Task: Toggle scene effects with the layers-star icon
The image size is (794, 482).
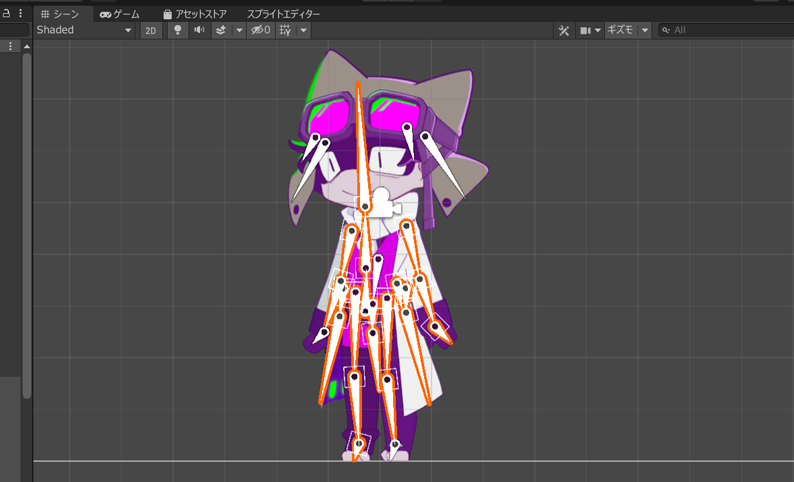Action: coord(221,30)
